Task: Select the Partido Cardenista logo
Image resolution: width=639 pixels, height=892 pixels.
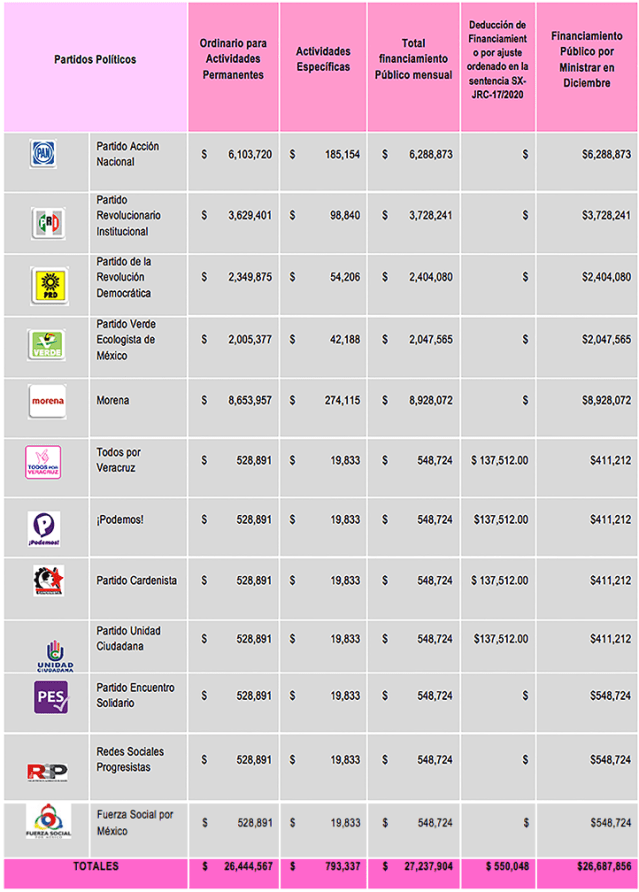Action: pyautogui.click(x=47, y=581)
